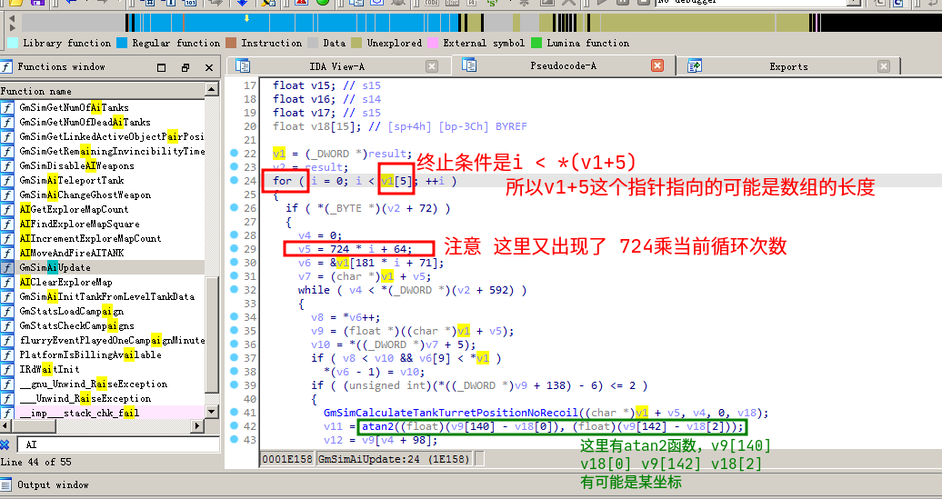Click status text GmSimAiUpdate:24 (1E158)

click(x=394, y=459)
